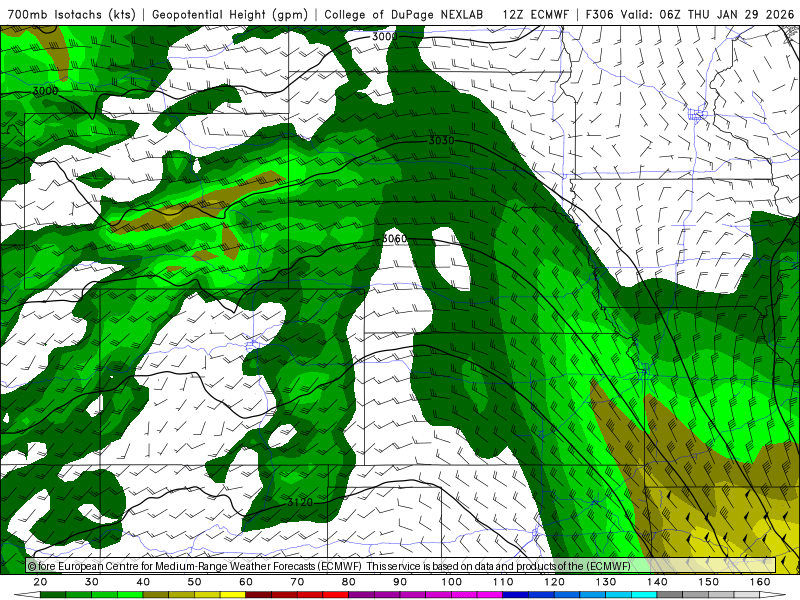
Task: Click "College of DuPage NEXLAB" header text
Action: point(404,14)
